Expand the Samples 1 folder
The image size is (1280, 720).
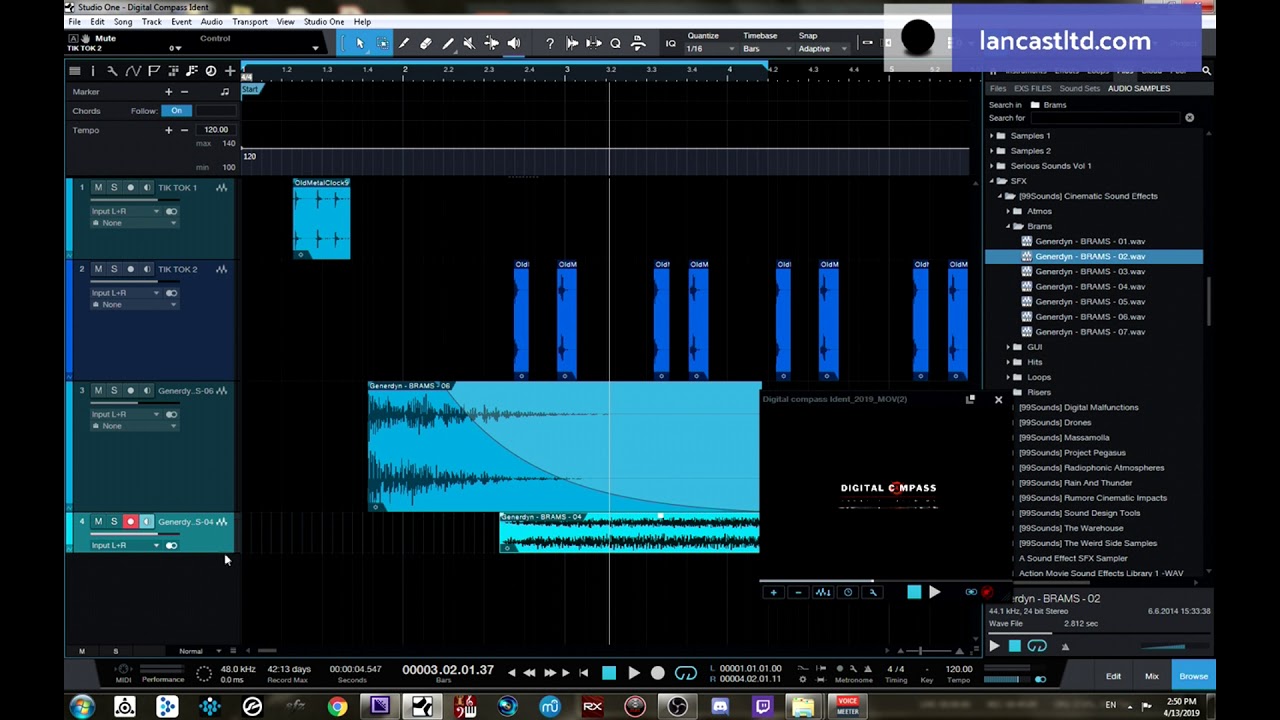pyautogui.click(x=992, y=136)
